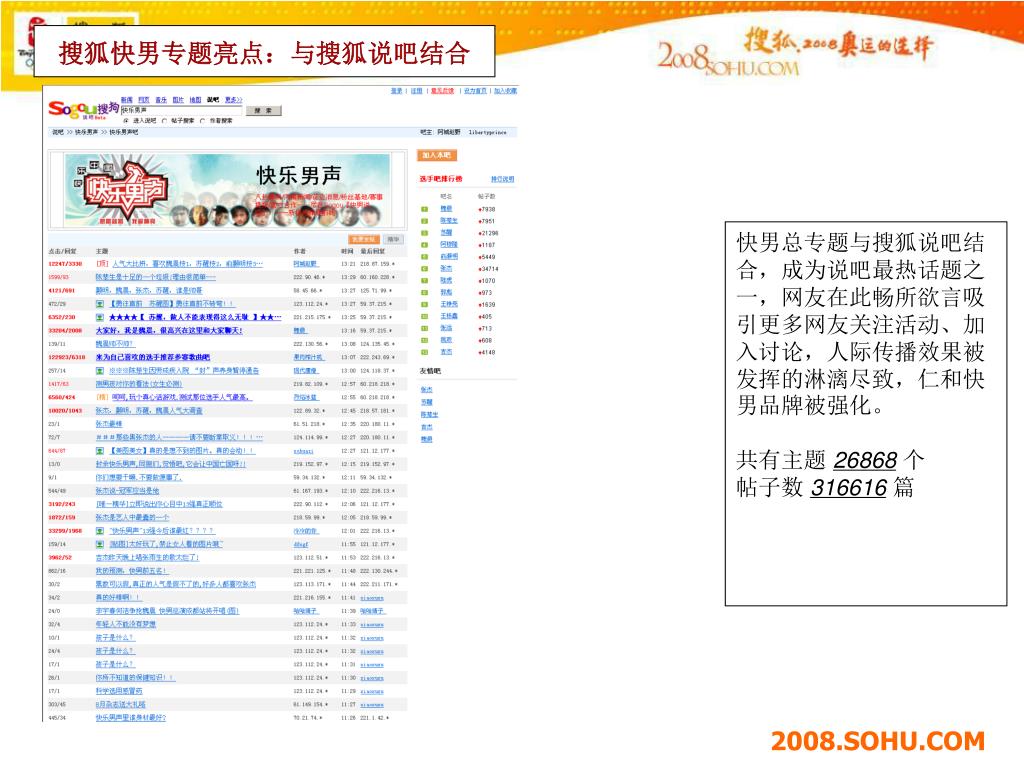Screen dimensions: 1024x768
Task: Click the 2008.SOHU.COM footer text
Action: (878, 741)
